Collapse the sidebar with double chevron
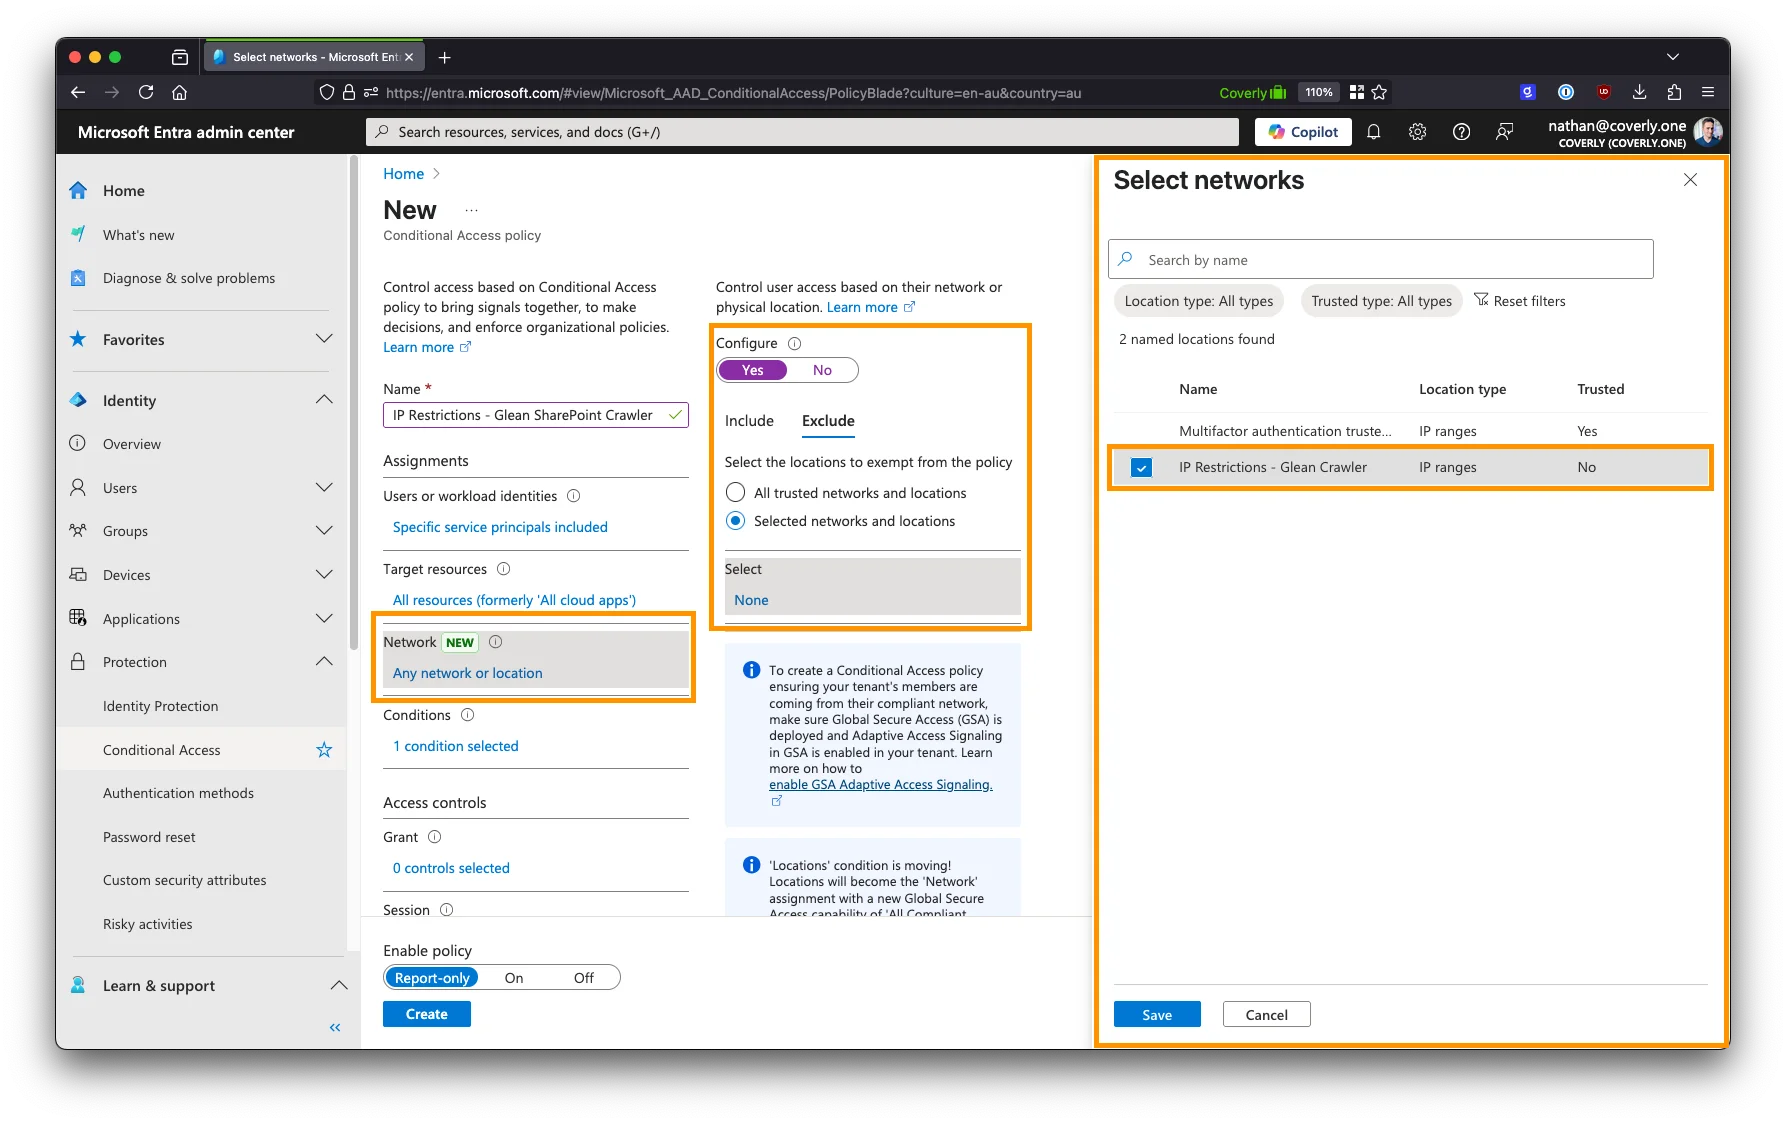 point(335,1027)
